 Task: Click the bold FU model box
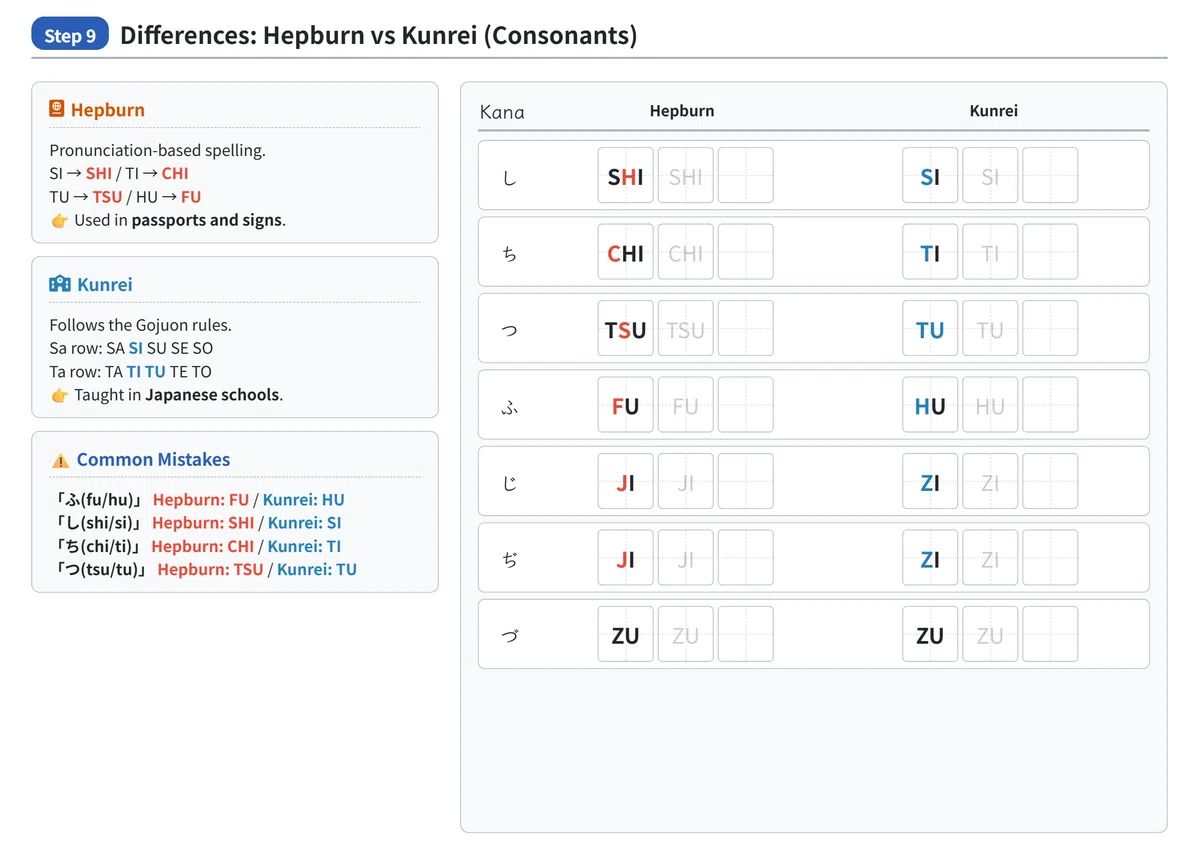626,405
